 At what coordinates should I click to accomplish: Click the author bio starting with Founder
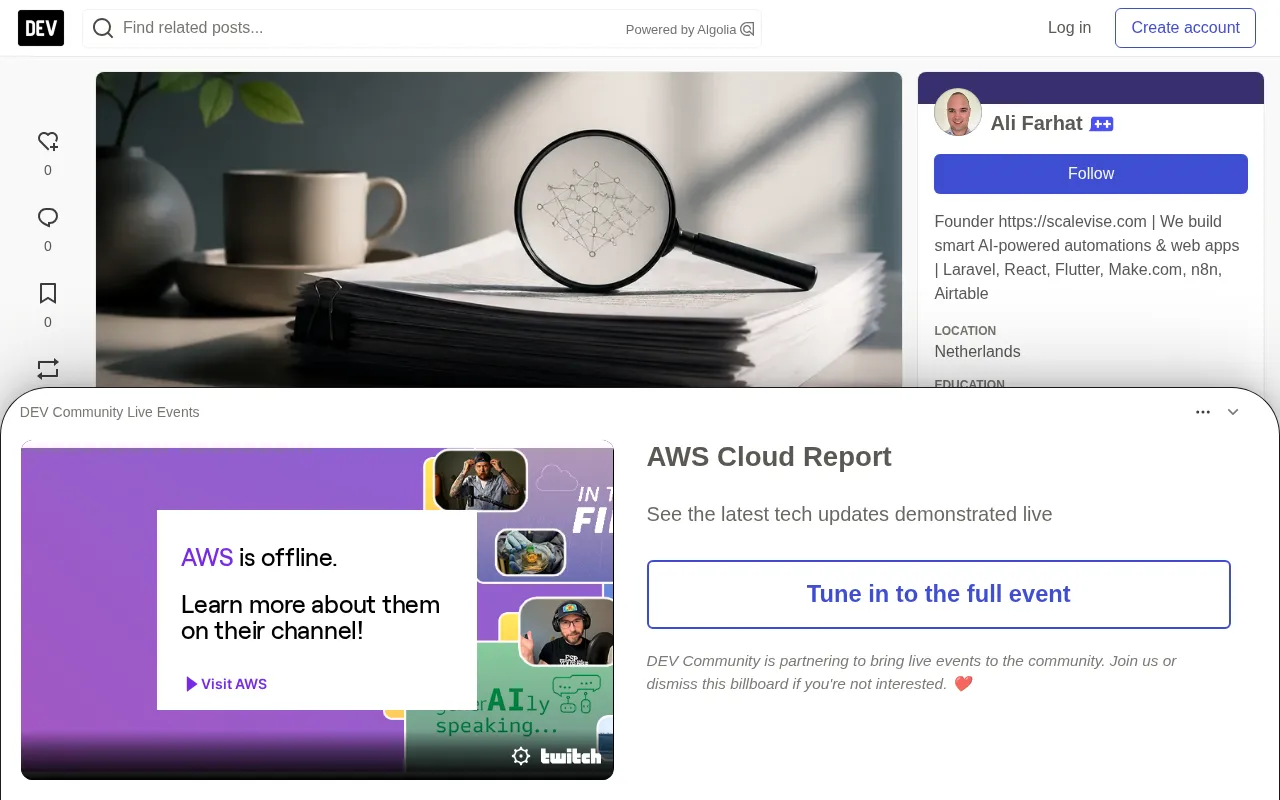1087,257
